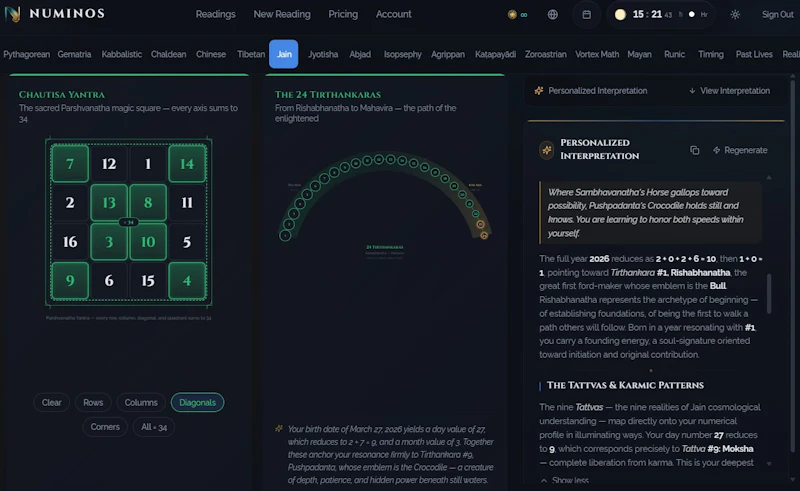Activate the Corners highlight filter
The image size is (800, 491).
tap(105, 427)
